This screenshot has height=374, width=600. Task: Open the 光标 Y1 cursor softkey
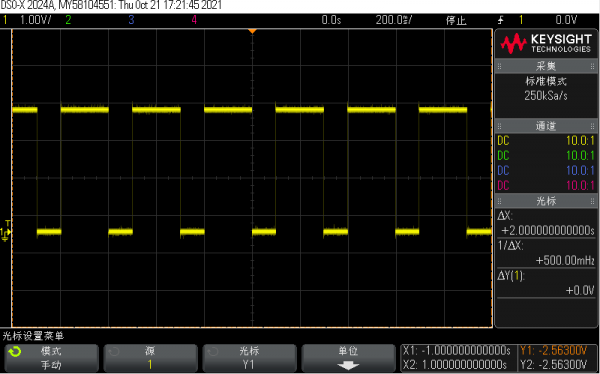tap(249, 358)
